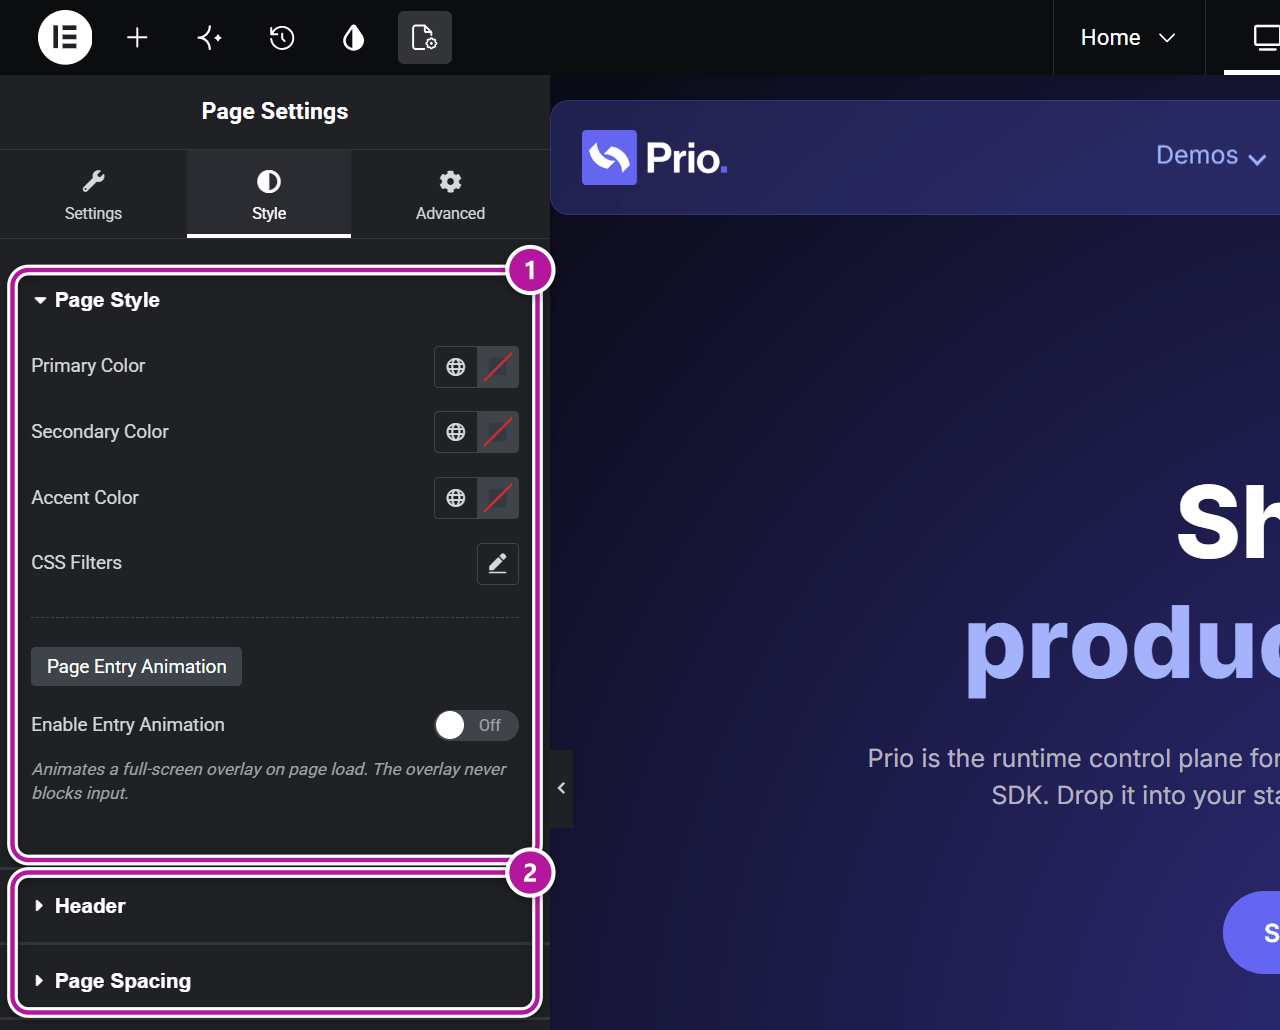Switch to the Advanced tab
The height and width of the screenshot is (1030, 1280).
pos(450,194)
